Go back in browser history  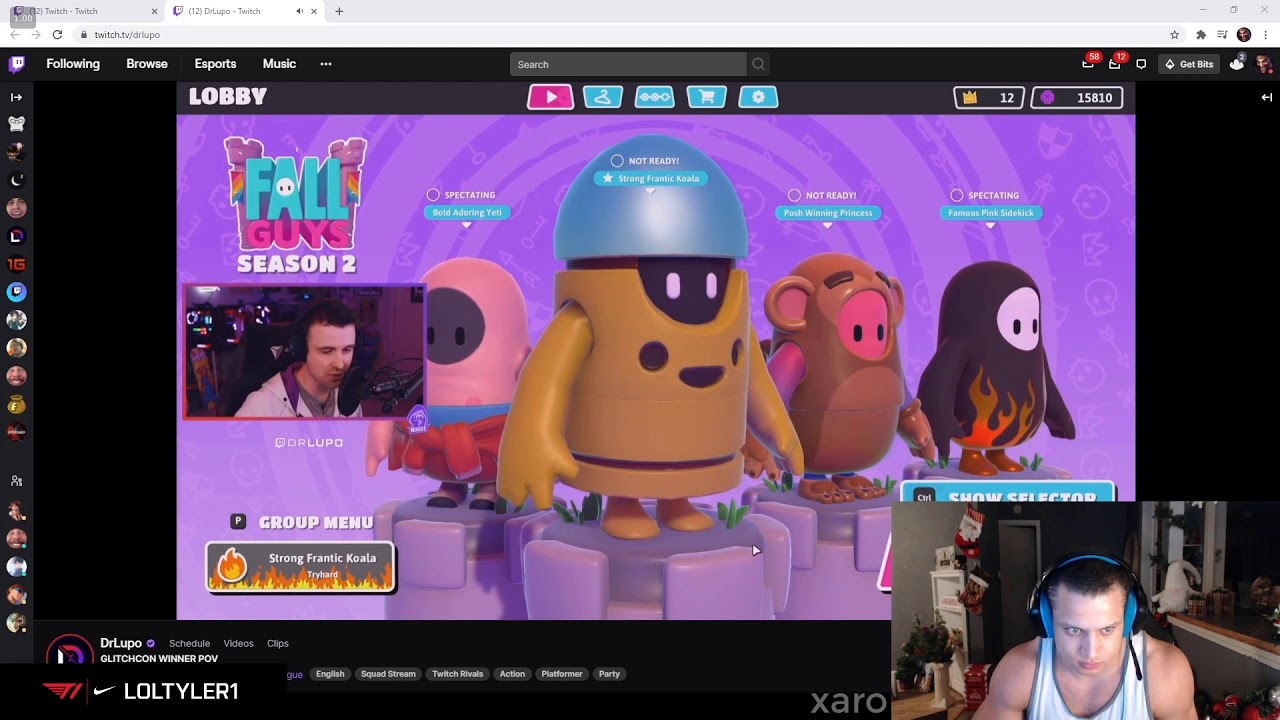click(14, 34)
